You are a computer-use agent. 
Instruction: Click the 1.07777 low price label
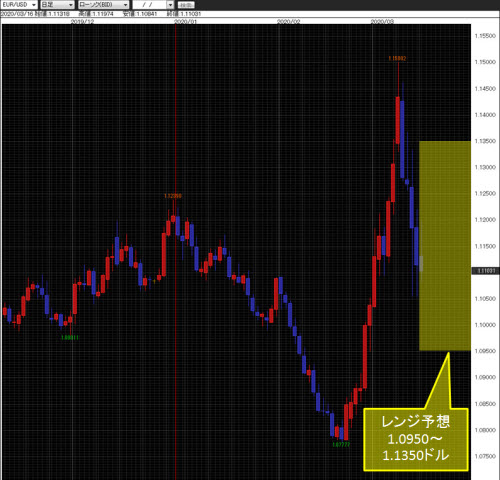point(341,444)
